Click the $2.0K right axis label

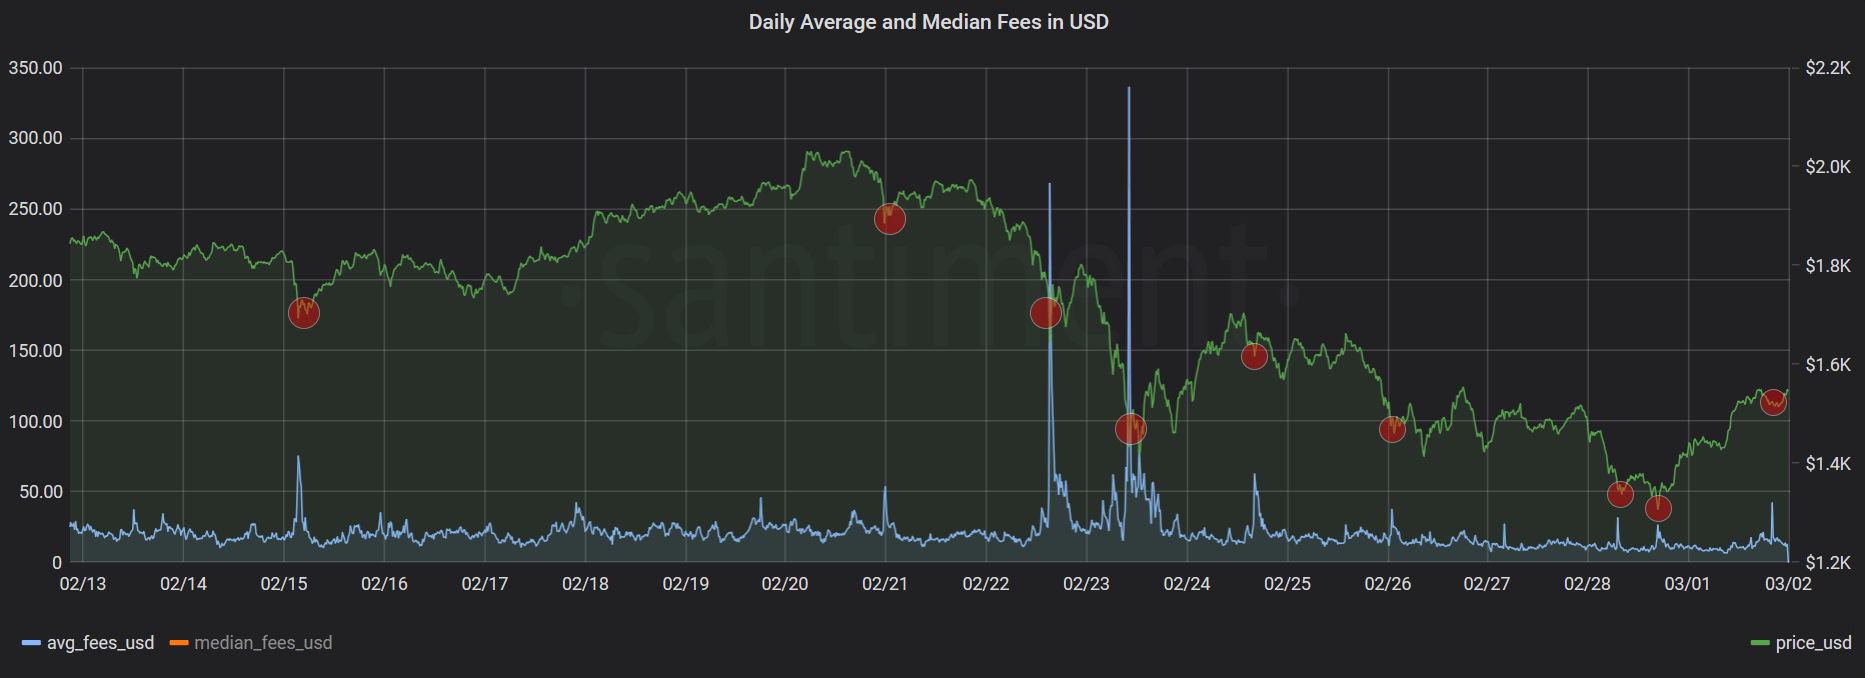1828,167
